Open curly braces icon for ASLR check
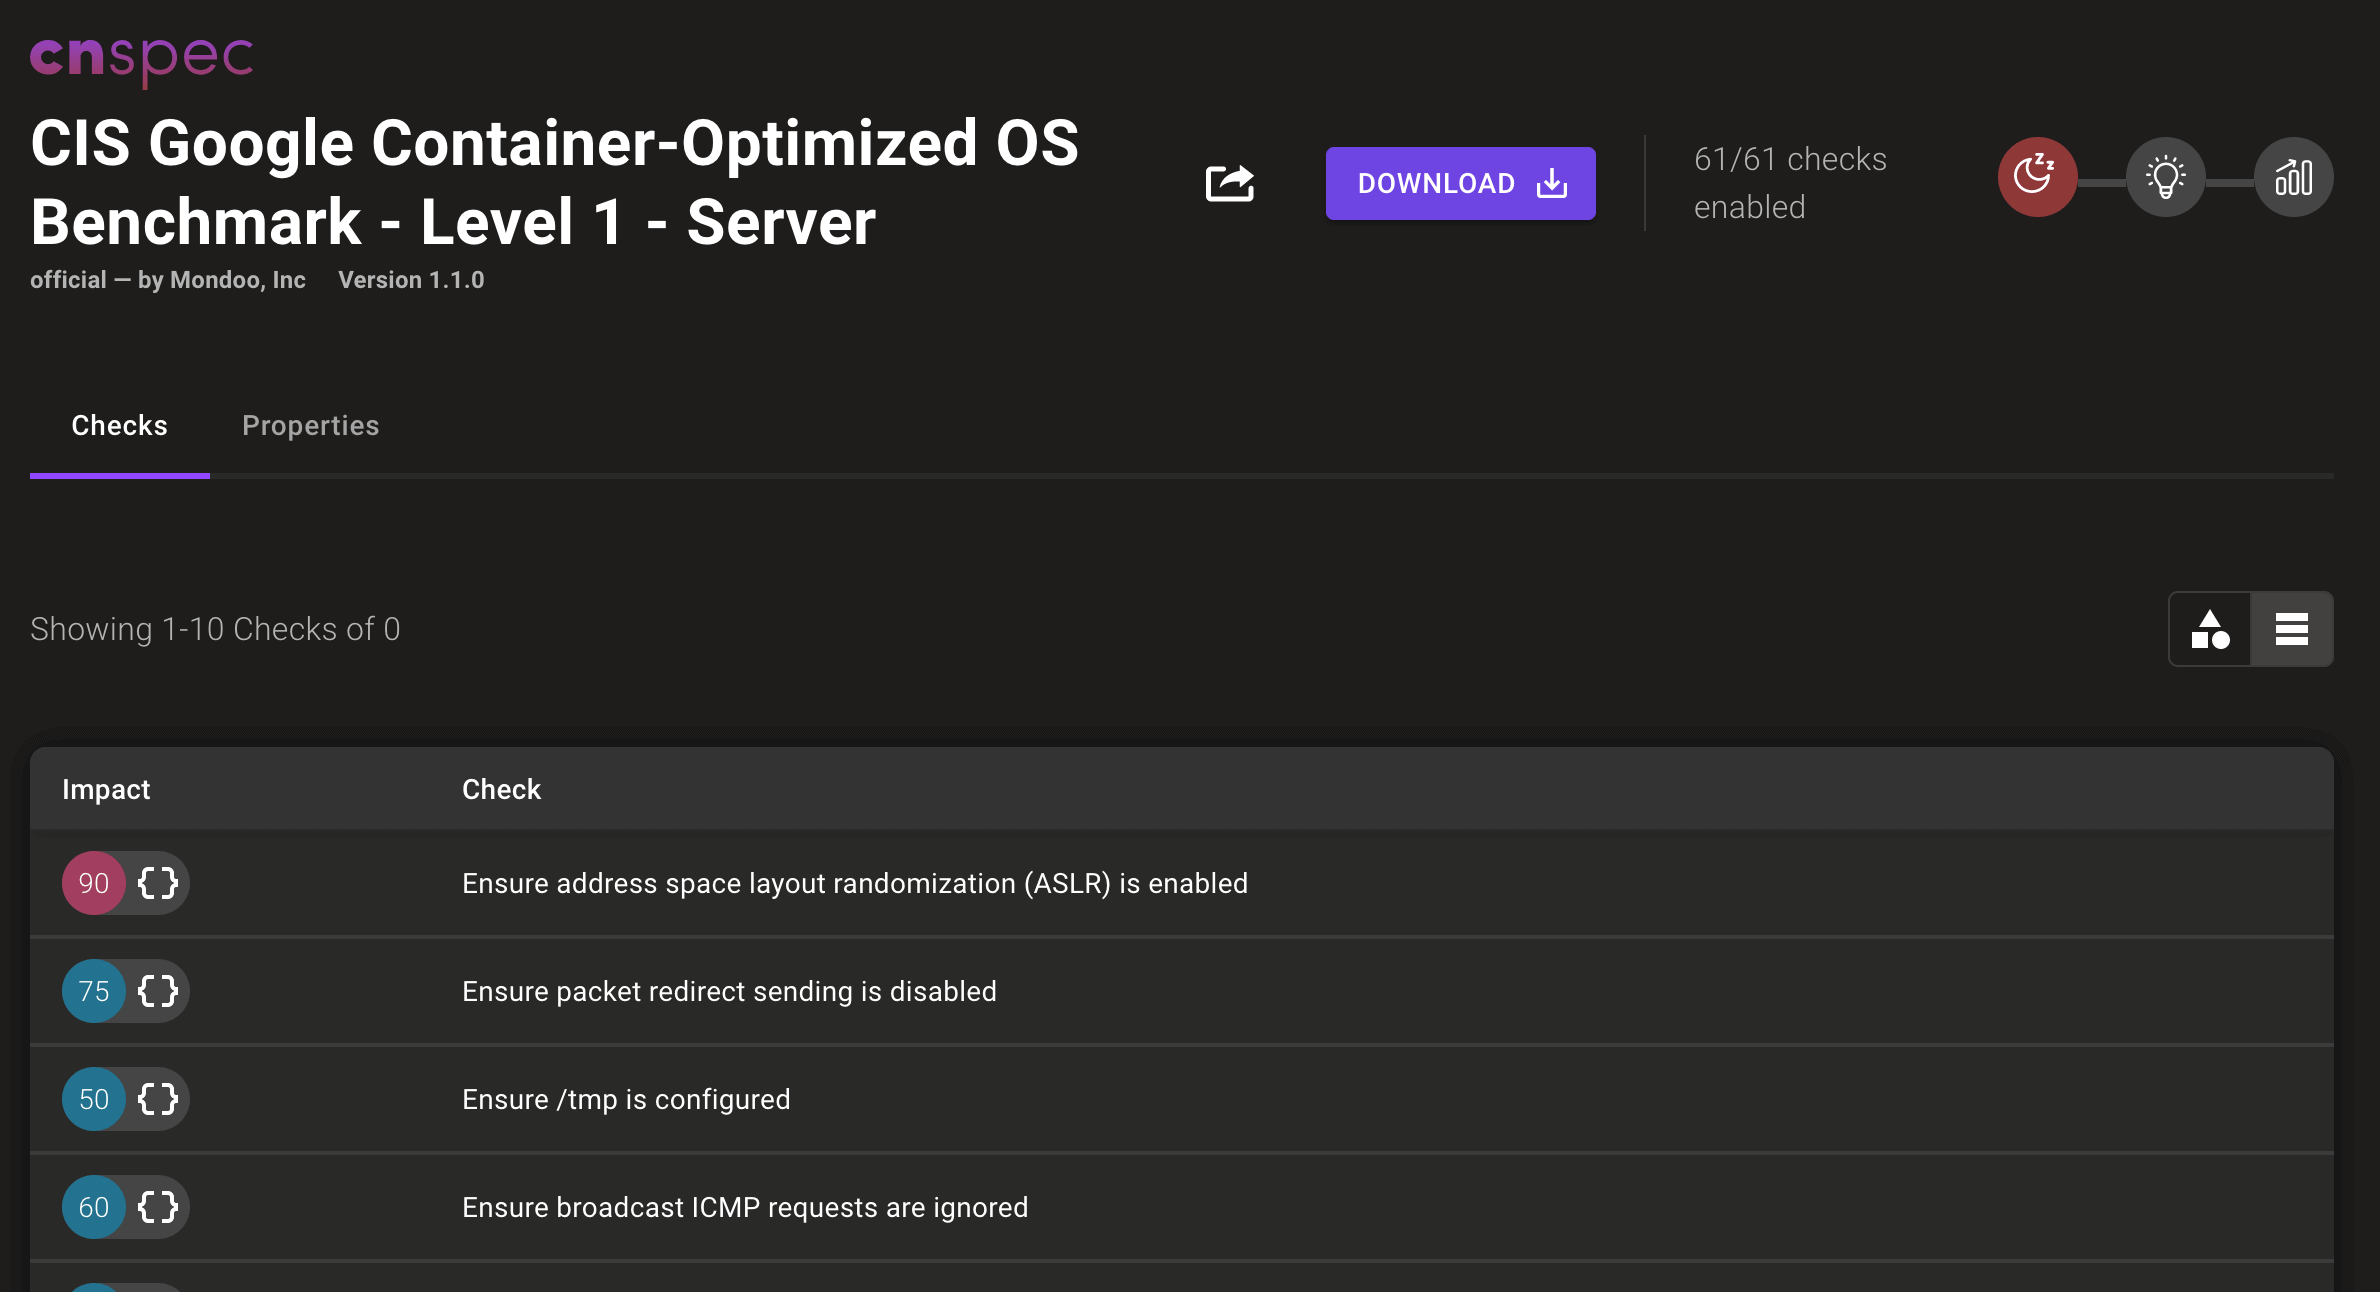This screenshot has width=2380, height=1292. 158,883
